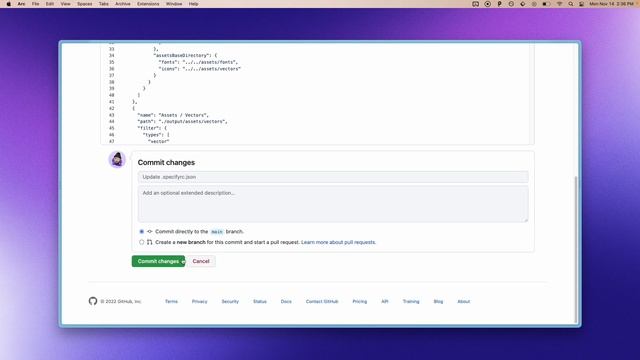Click code line 44 with './output/assets/vectors'
Viewport: 640px width, 360px height.
point(182,122)
